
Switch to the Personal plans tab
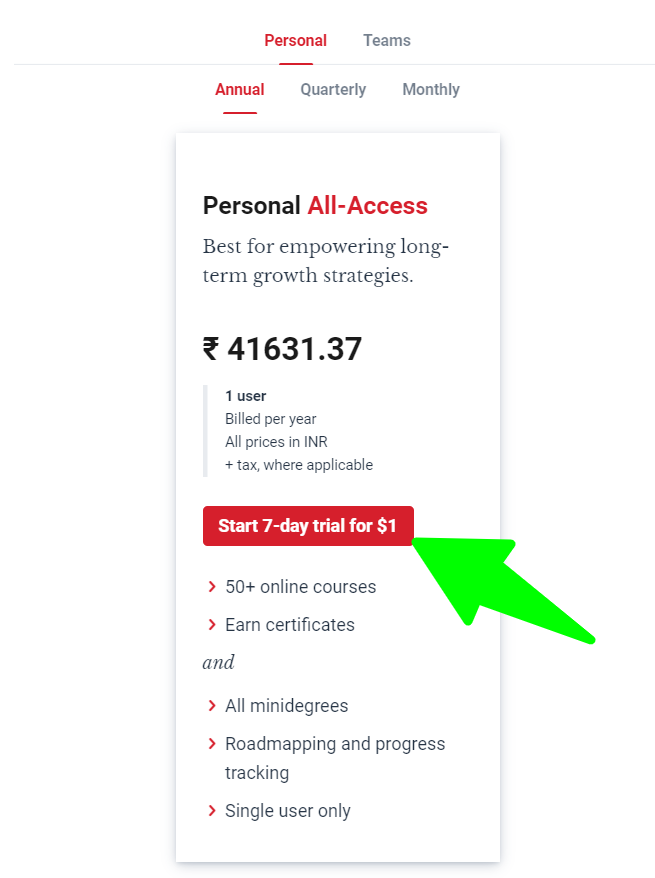(295, 41)
